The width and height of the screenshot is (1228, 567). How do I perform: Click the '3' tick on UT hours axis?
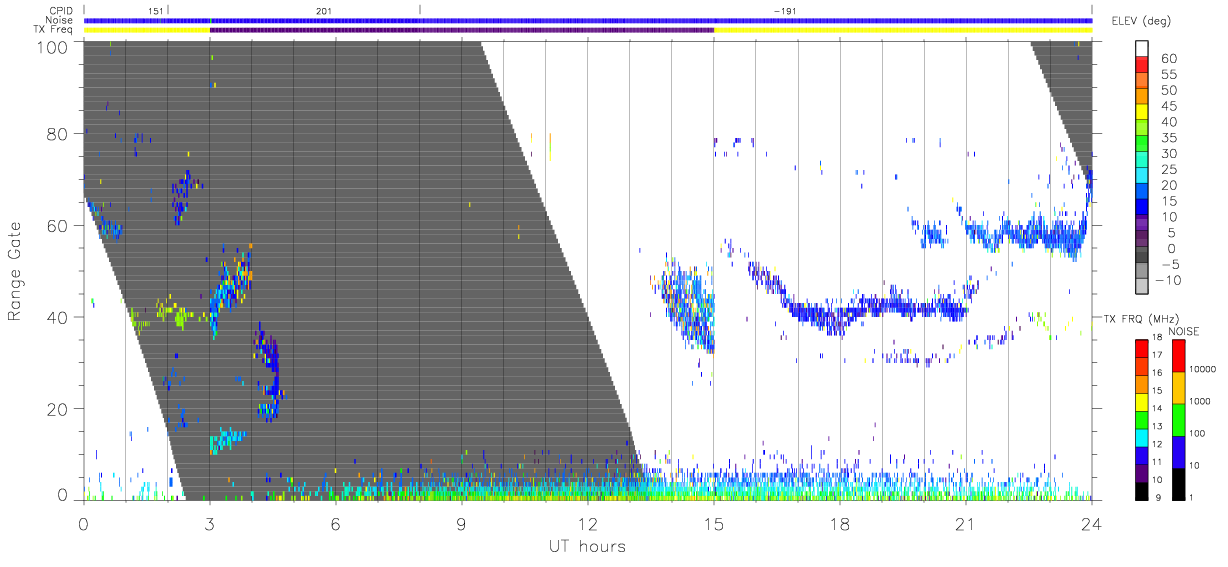pos(209,524)
